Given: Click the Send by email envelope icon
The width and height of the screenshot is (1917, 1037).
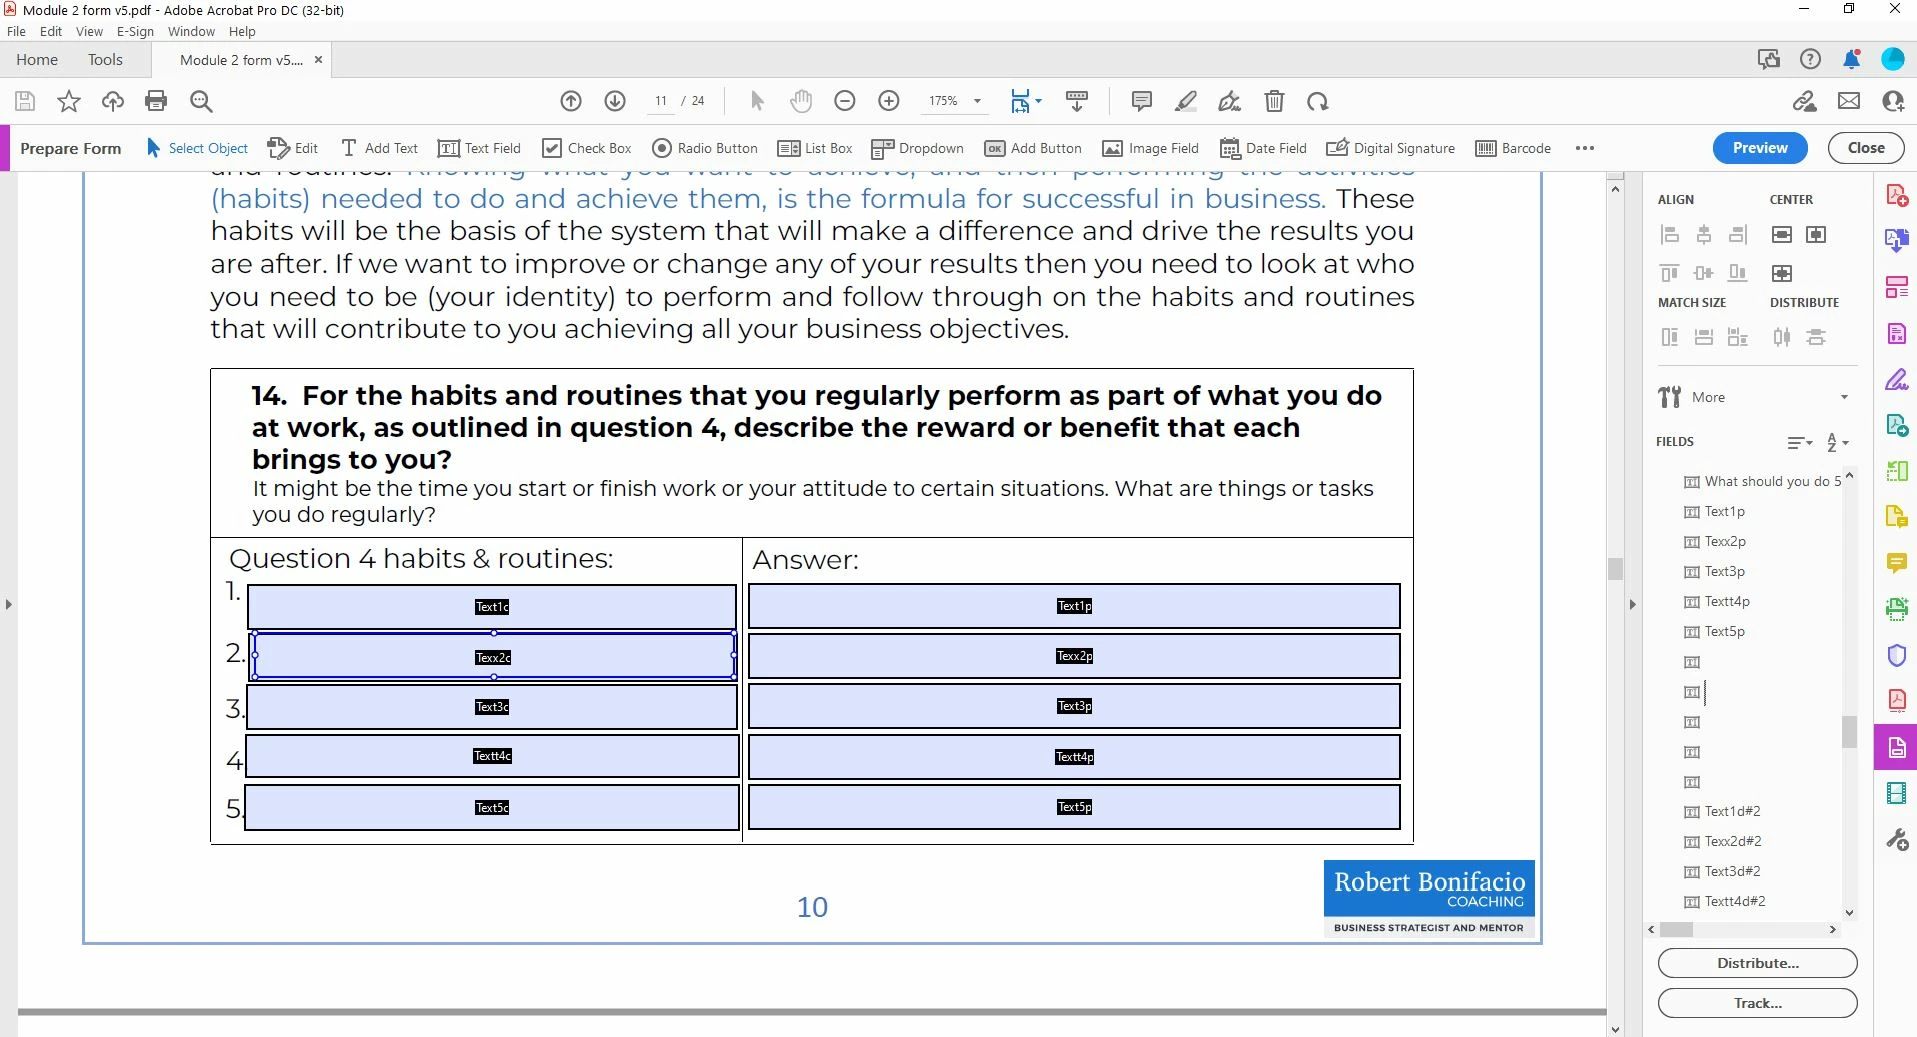Looking at the screenshot, I should [x=1849, y=101].
